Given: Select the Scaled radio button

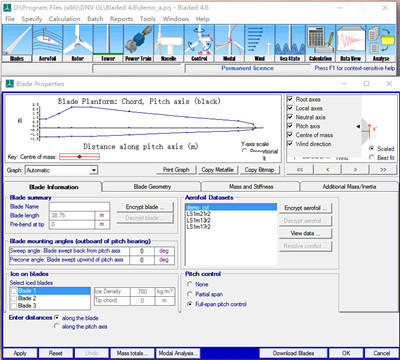Looking at the screenshot, I should click(x=371, y=149).
